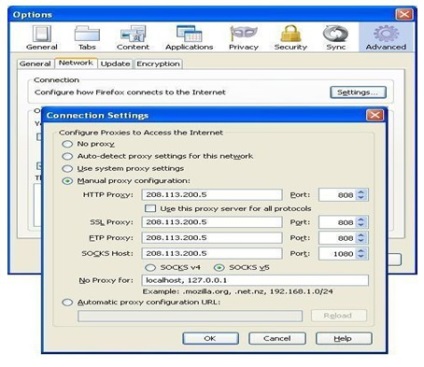
Task: Switch to the General sub-tab
Action: pos(35,64)
